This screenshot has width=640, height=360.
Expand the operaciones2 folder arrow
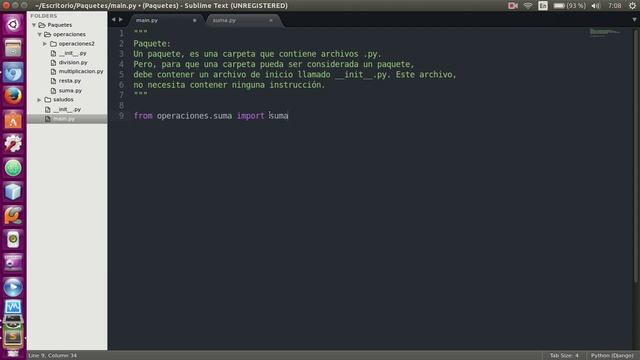point(45,44)
